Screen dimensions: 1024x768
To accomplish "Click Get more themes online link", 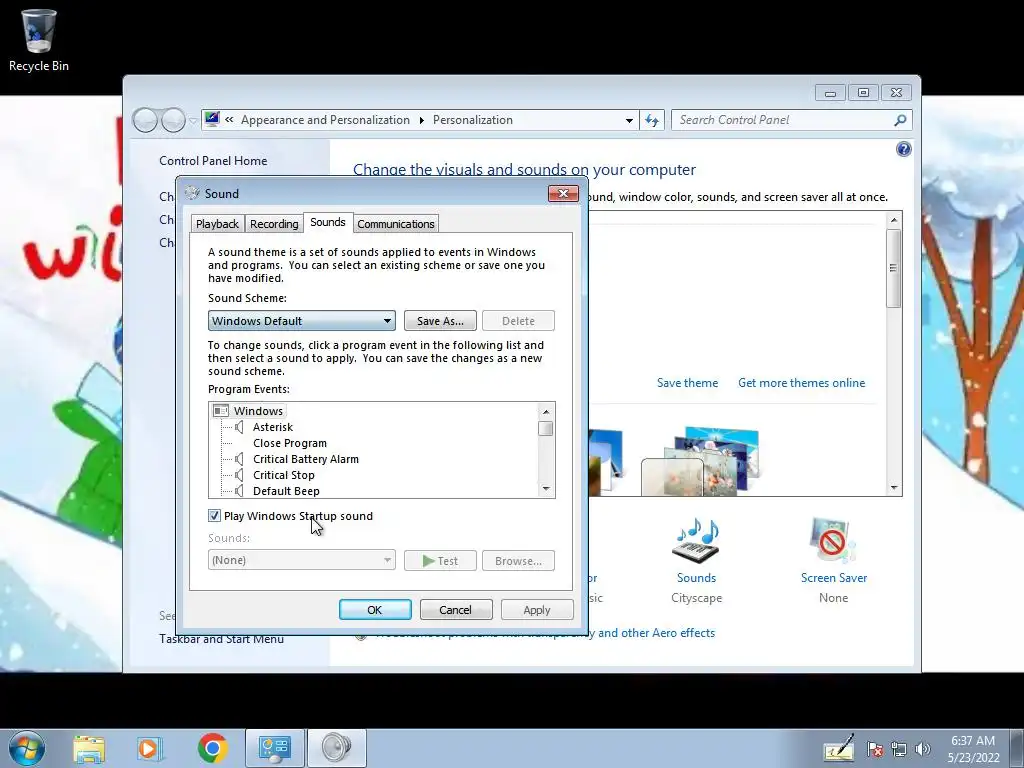I will pos(801,383).
